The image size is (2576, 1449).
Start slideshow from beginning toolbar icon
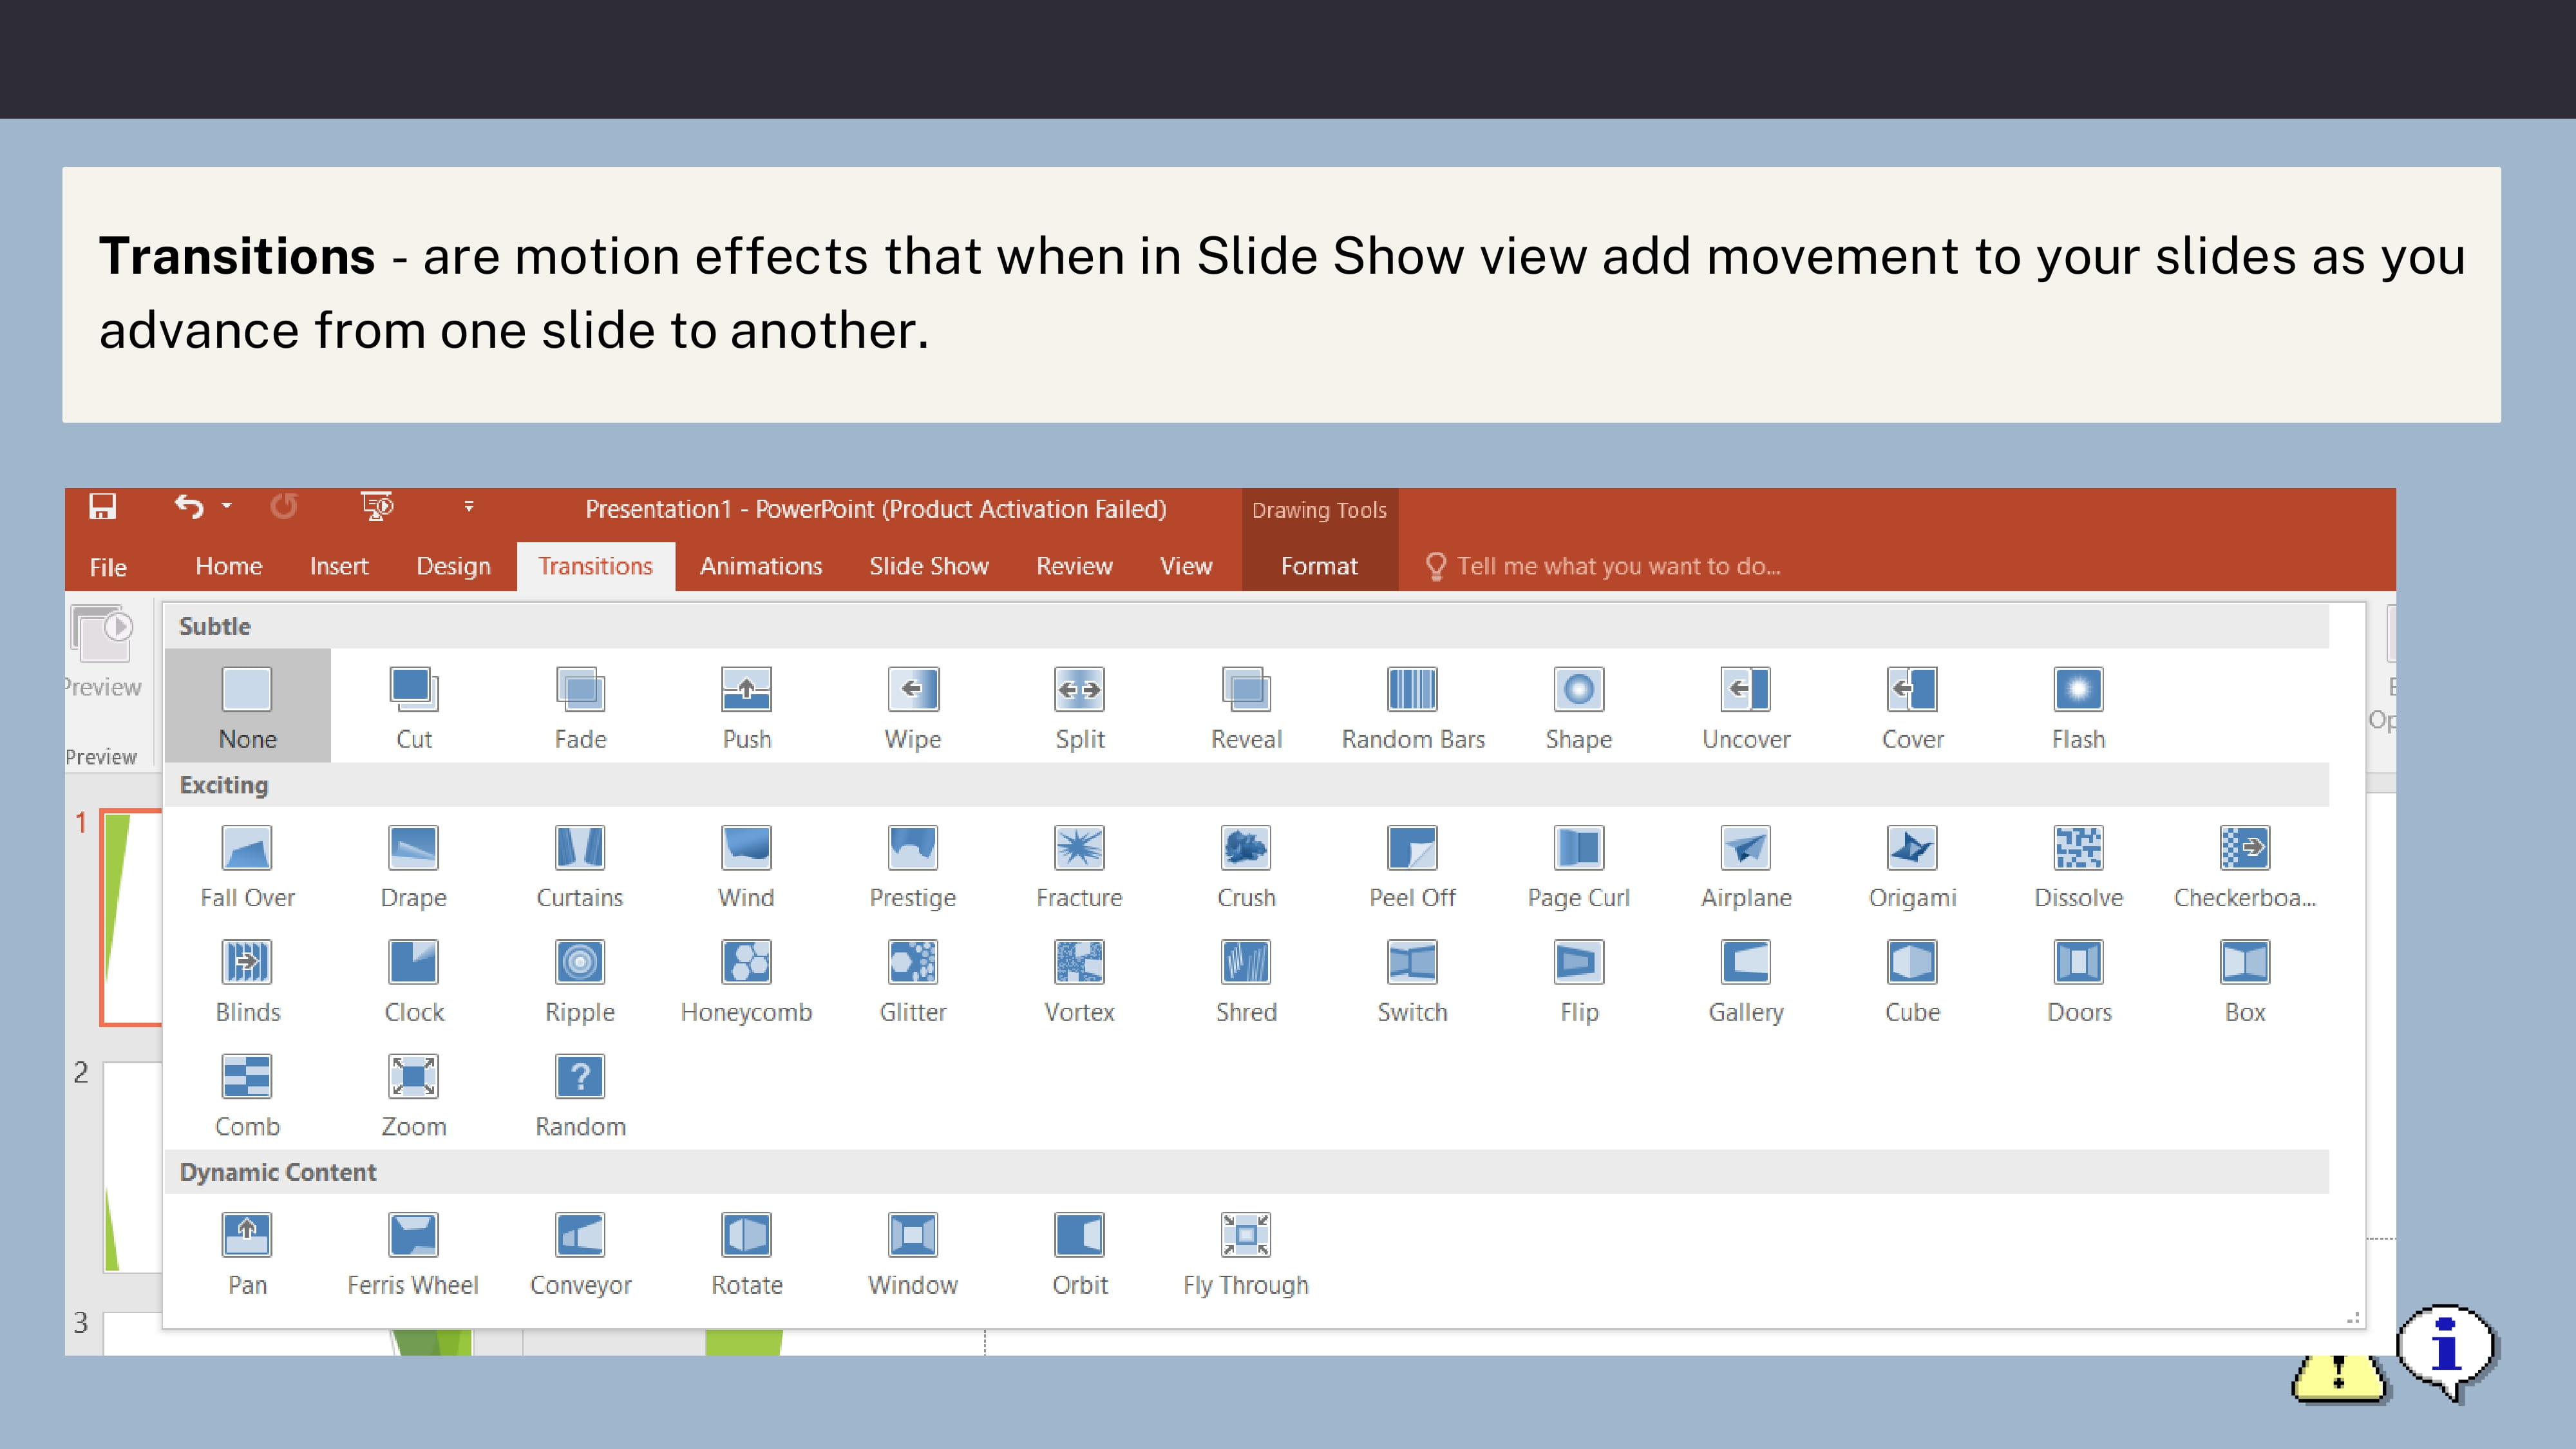tap(377, 507)
